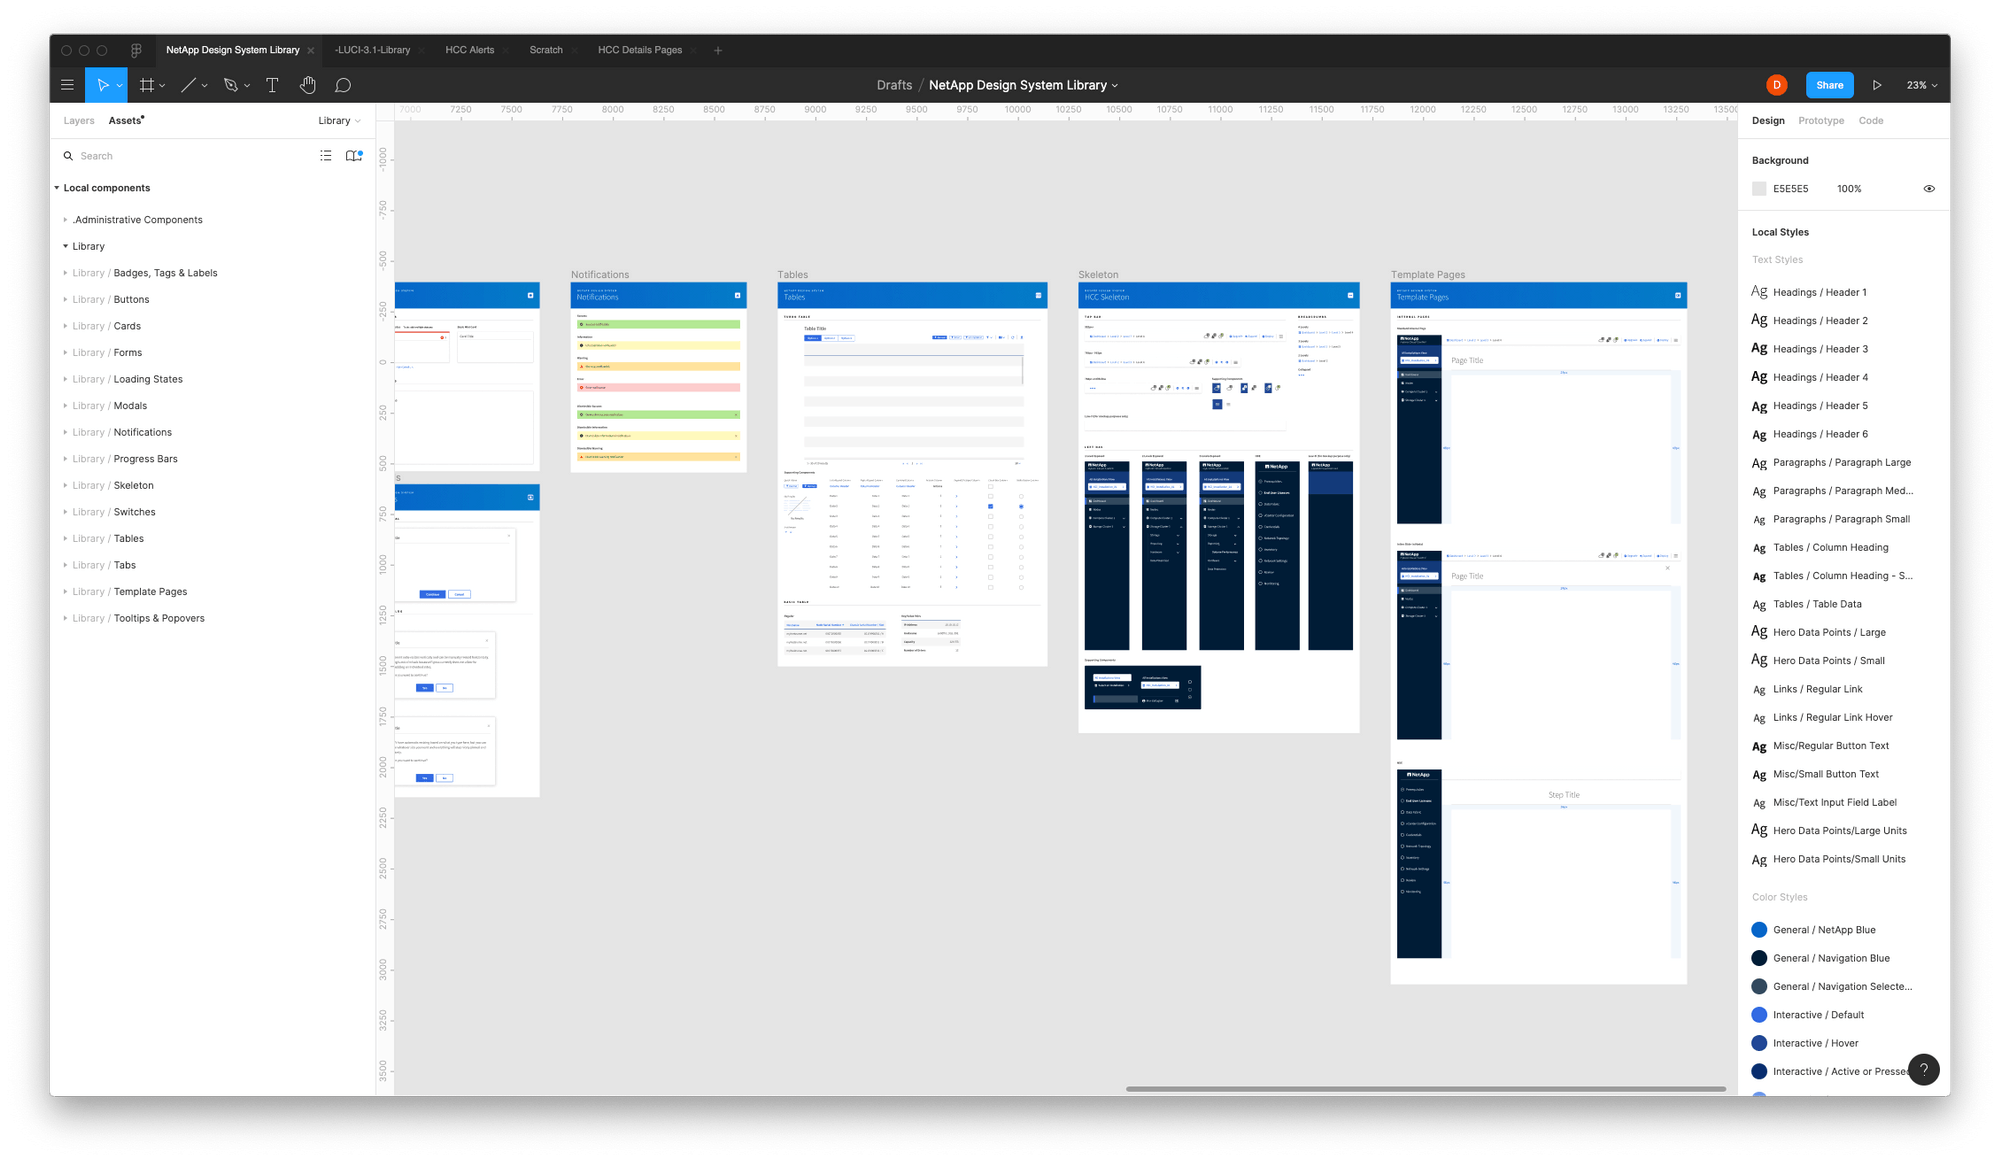Click Hero Data Points / Large style icon

point(1759,632)
